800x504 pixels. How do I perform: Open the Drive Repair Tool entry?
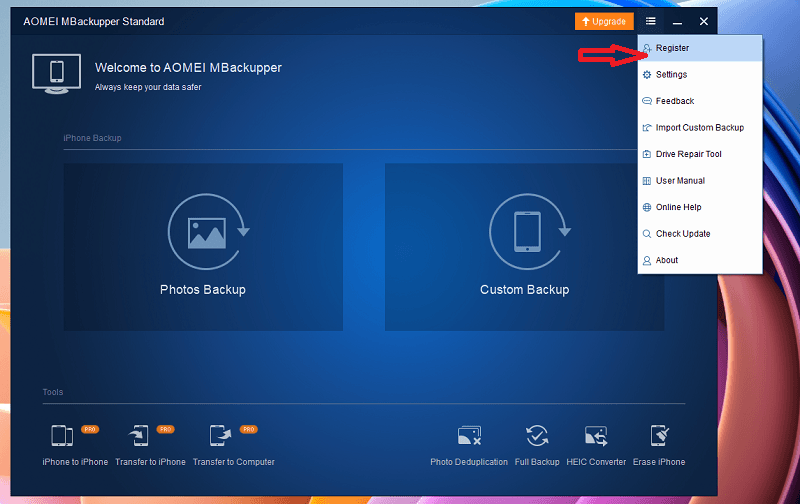(x=688, y=154)
